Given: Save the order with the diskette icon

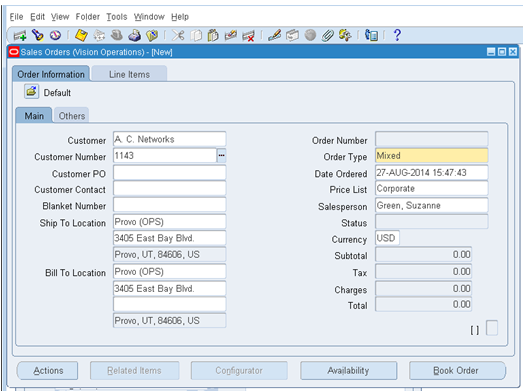Looking at the screenshot, I should coord(81,35).
